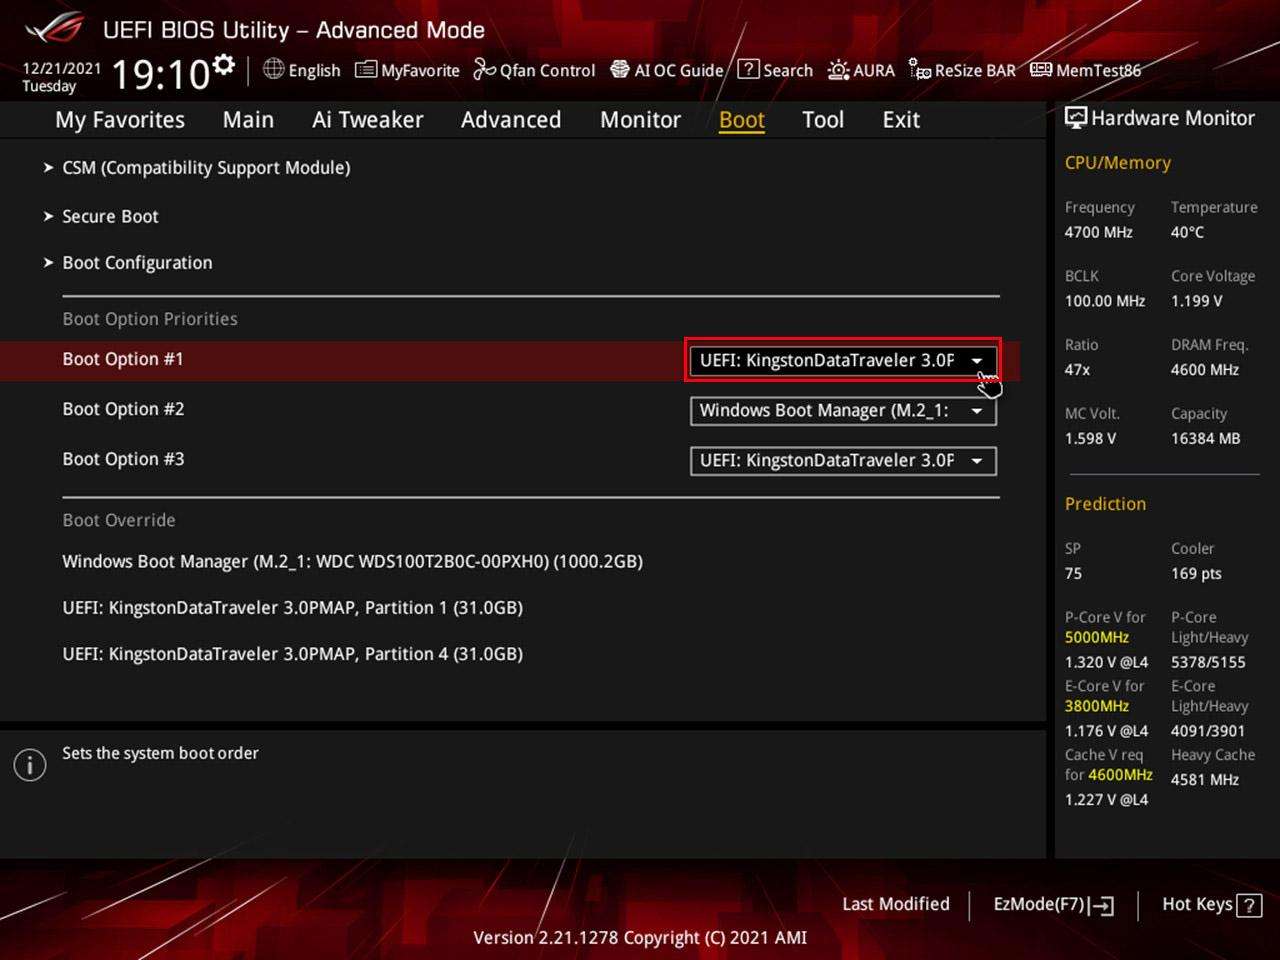Click the Prediction section heading
Image resolution: width=1280 pixels, height=960 pixels.
(x=1105, y=504)
